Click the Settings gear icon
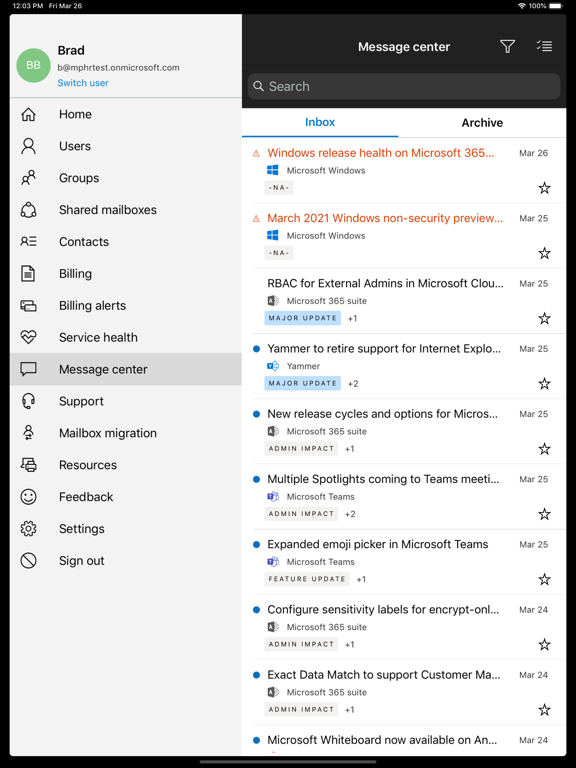Viewport: 576px width, 768px height. coord(28,528)
